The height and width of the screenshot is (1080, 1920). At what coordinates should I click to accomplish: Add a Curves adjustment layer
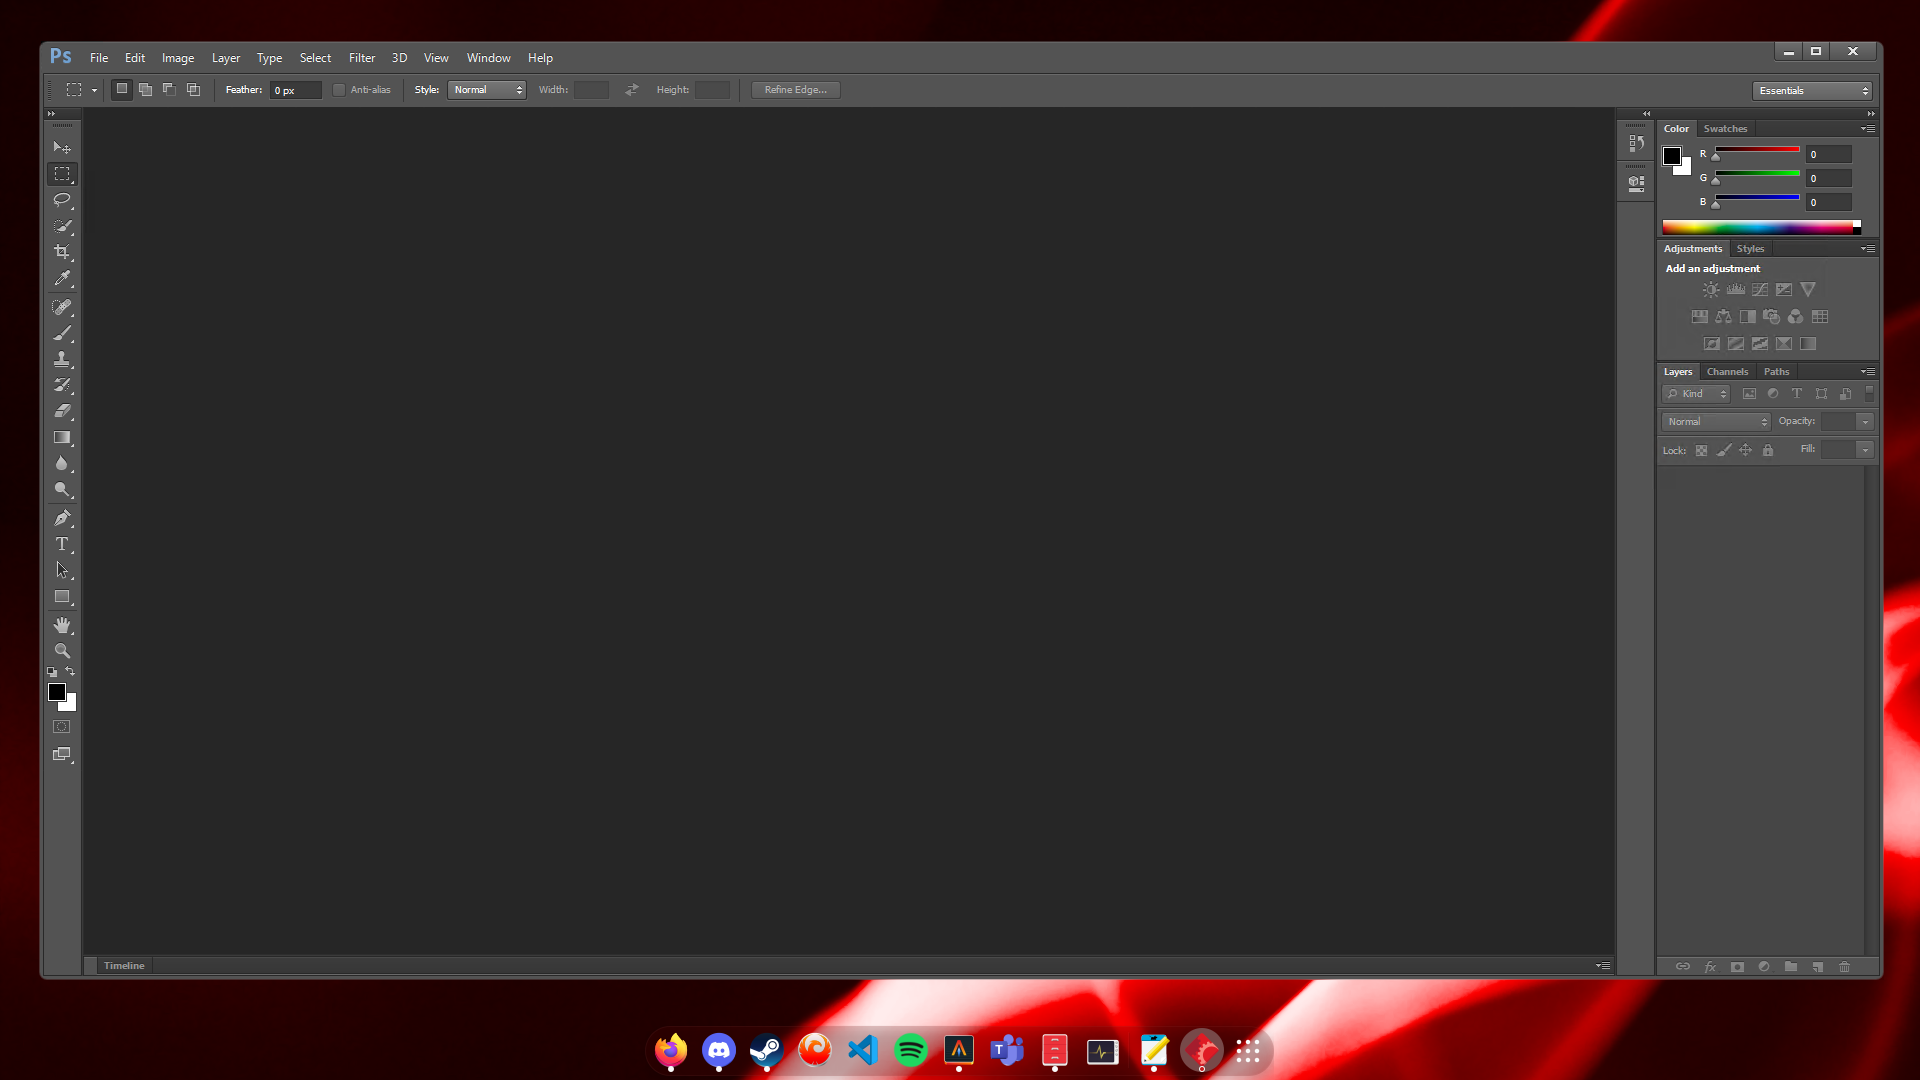[1759, 289]
